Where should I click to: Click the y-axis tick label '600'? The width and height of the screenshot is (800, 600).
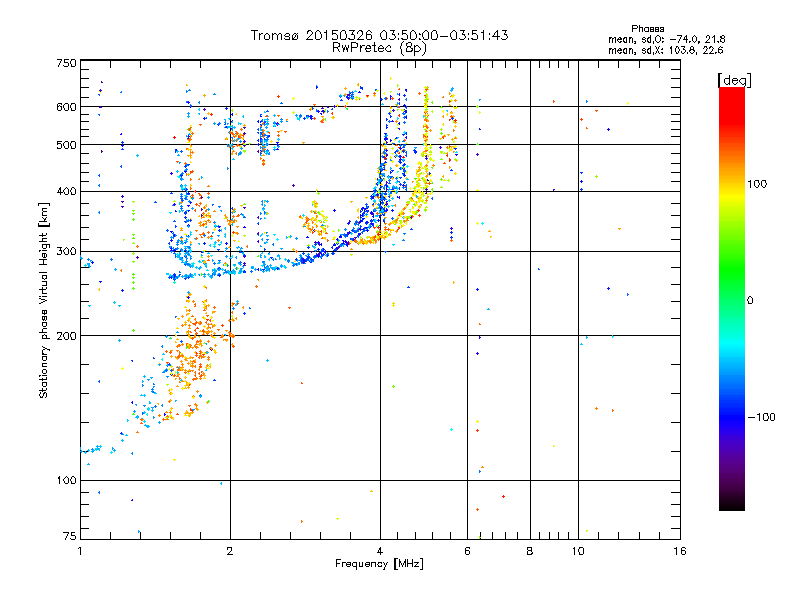66,107
